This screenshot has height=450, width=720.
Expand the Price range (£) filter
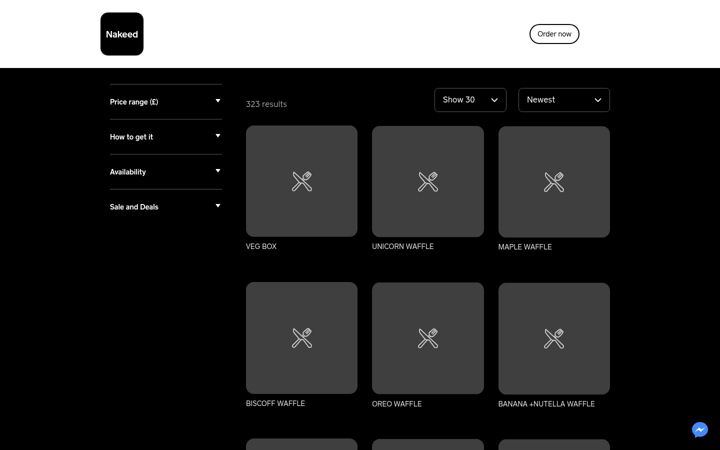[166, 102]
